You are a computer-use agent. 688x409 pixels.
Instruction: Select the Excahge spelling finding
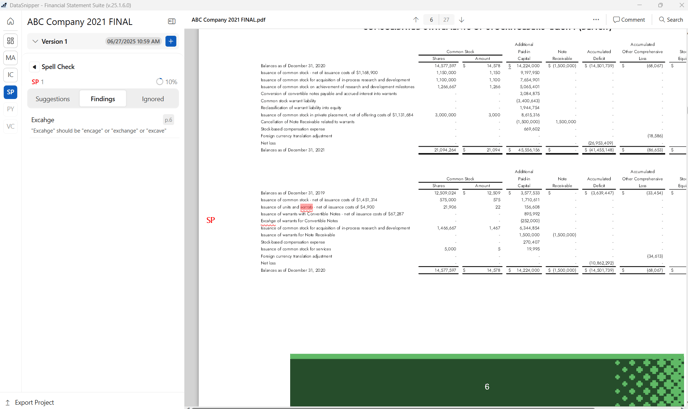[103, 125]
